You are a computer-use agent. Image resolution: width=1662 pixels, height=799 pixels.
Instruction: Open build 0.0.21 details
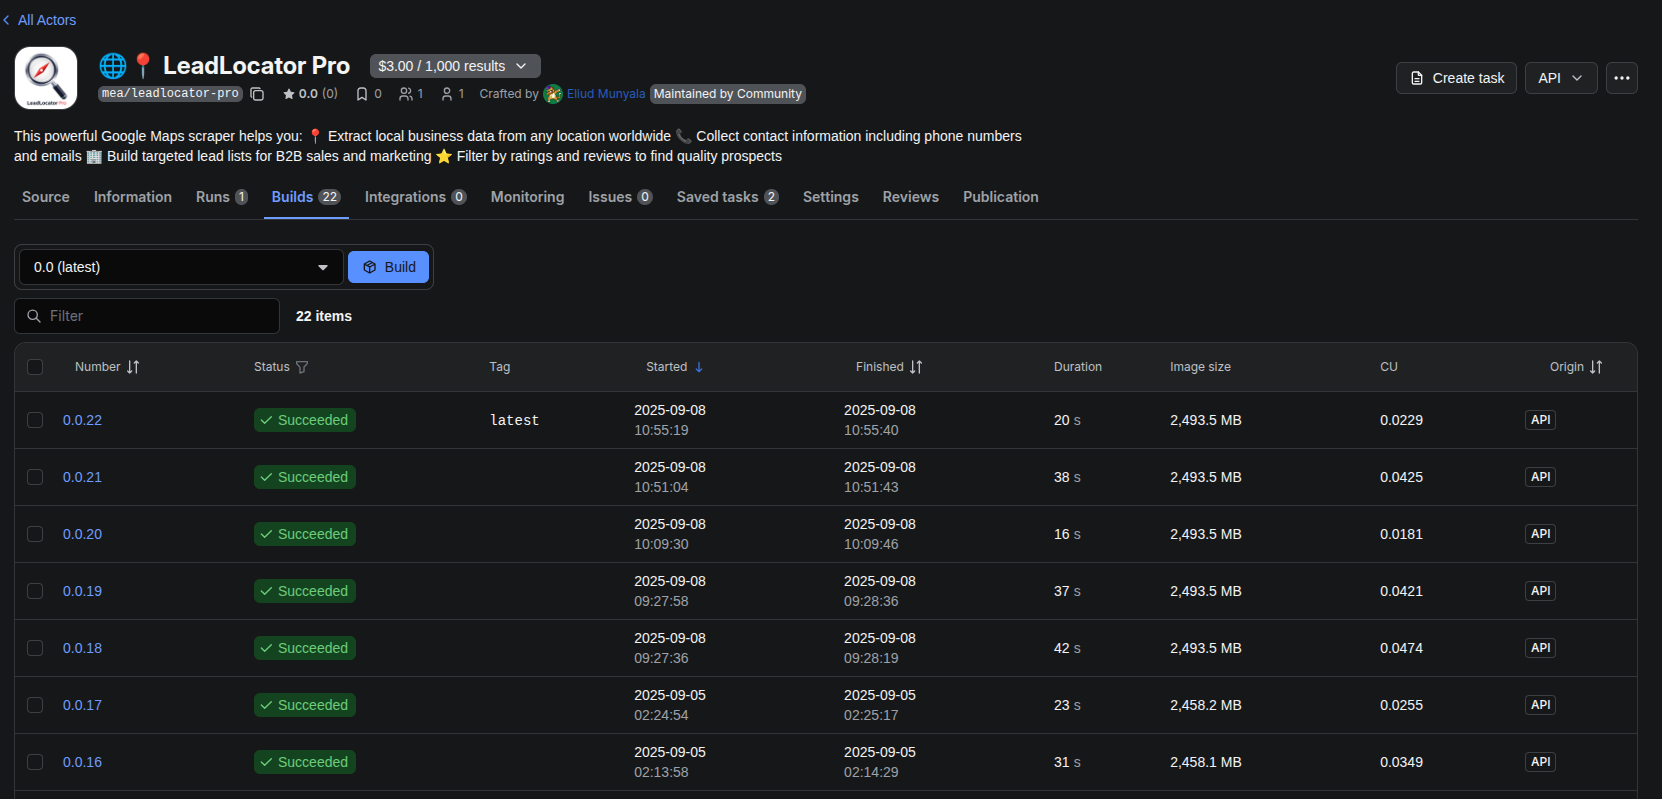(82, 477)
